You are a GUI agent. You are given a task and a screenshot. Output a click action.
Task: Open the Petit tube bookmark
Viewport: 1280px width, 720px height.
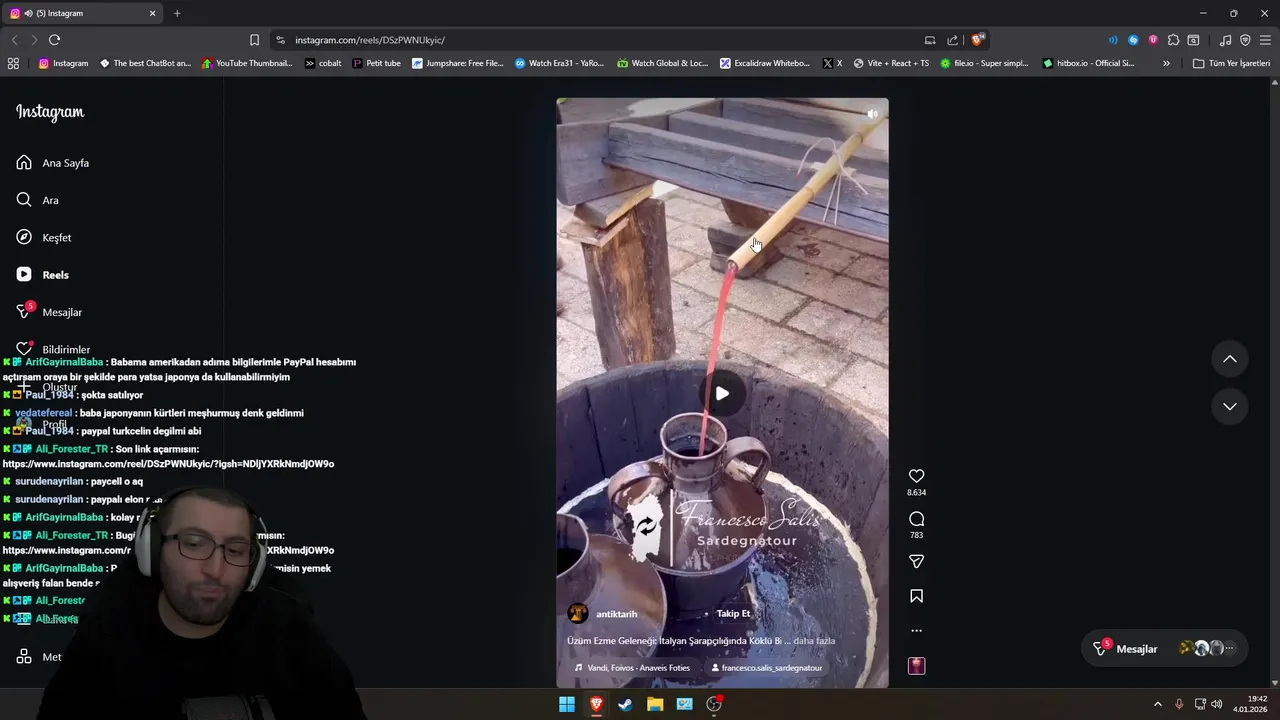pos(376,63)
